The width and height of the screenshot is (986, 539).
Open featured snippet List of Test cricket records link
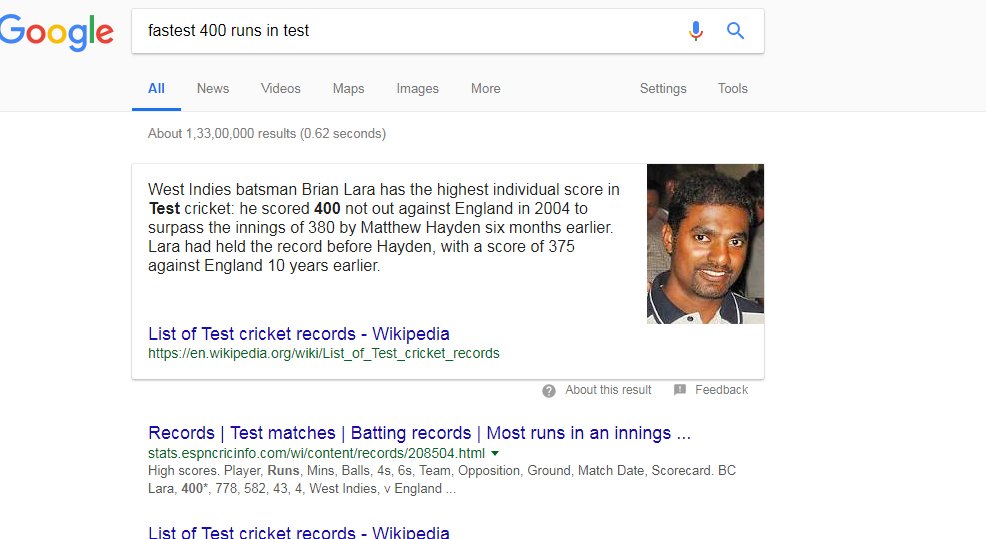click(299, 334)
